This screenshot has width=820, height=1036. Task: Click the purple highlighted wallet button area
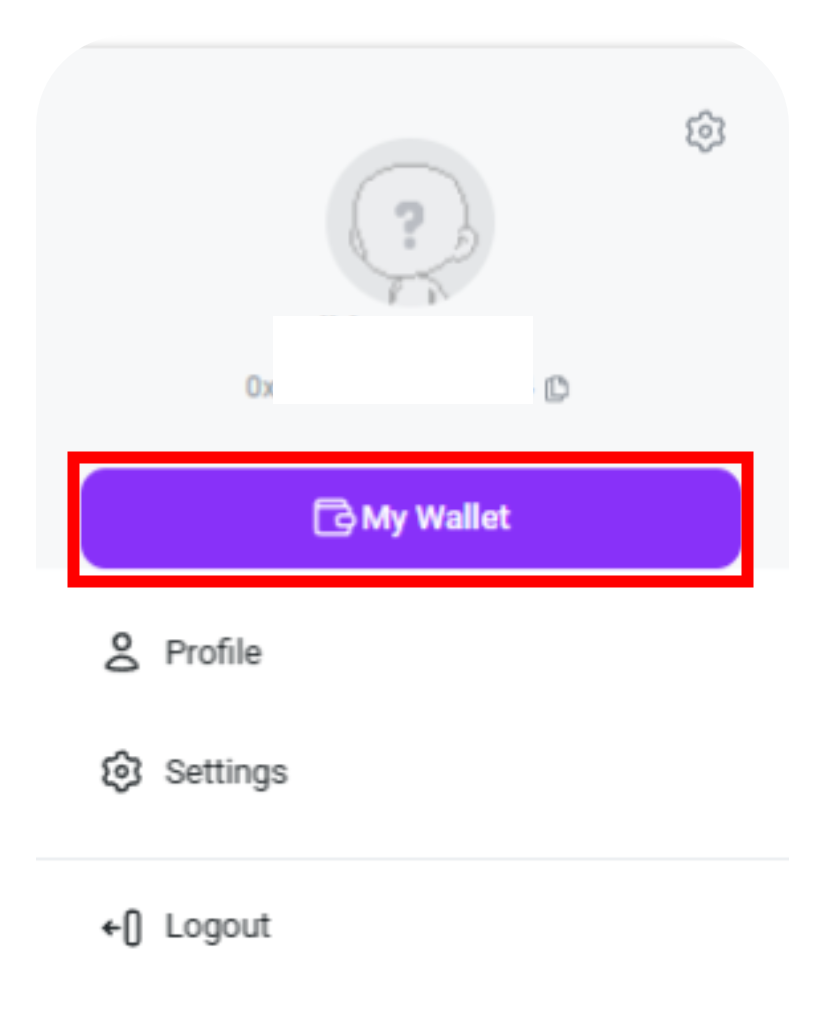(x=410, y=519)
